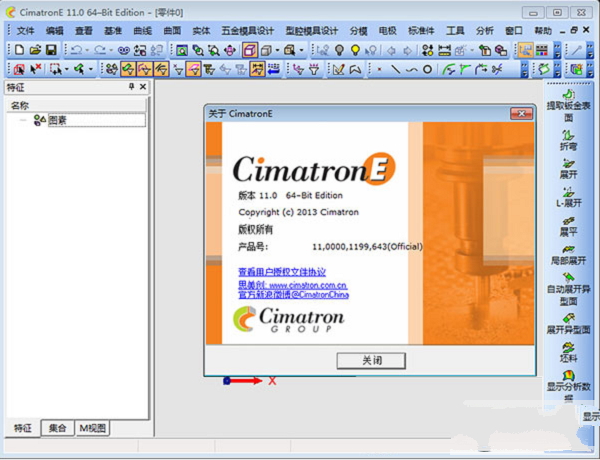600x460 pixels.
Task: Click the Zoom window icon with magnifier
Action: 181,50
